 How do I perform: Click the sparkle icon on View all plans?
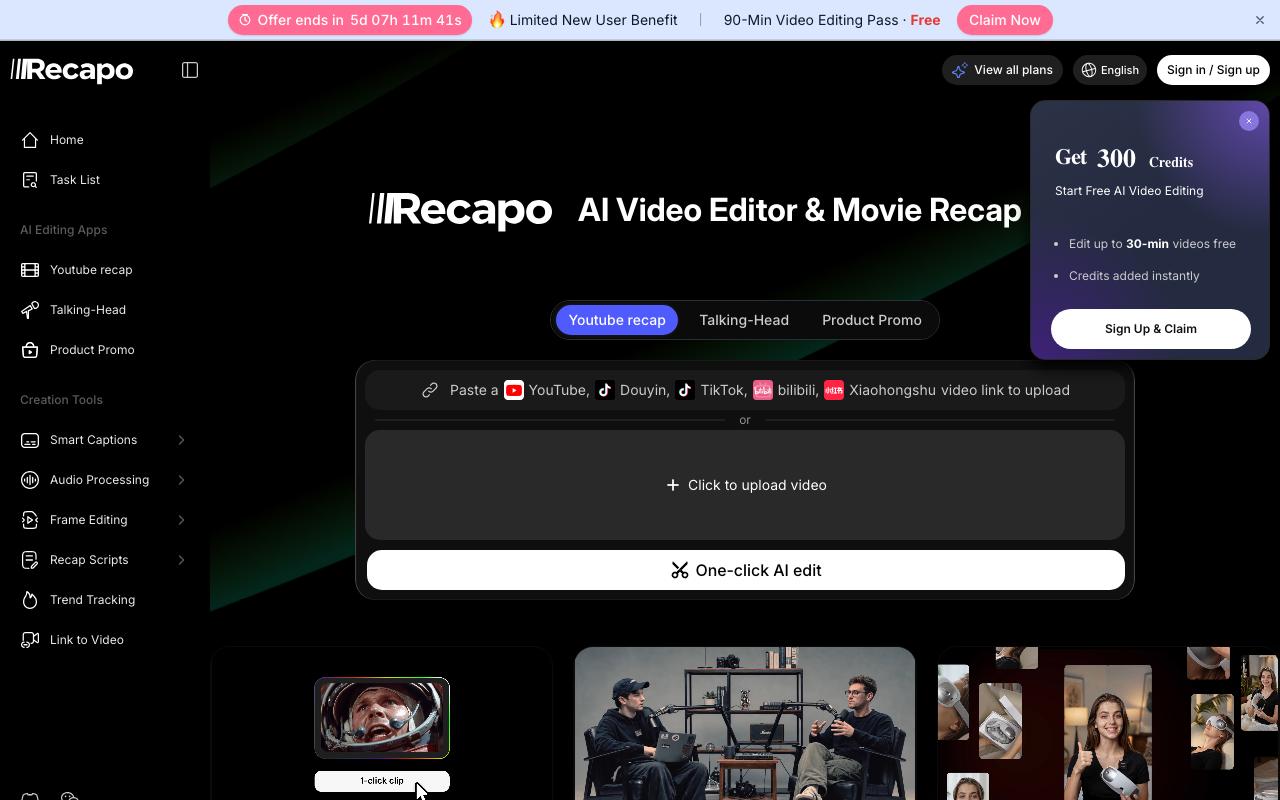[960, 70]
